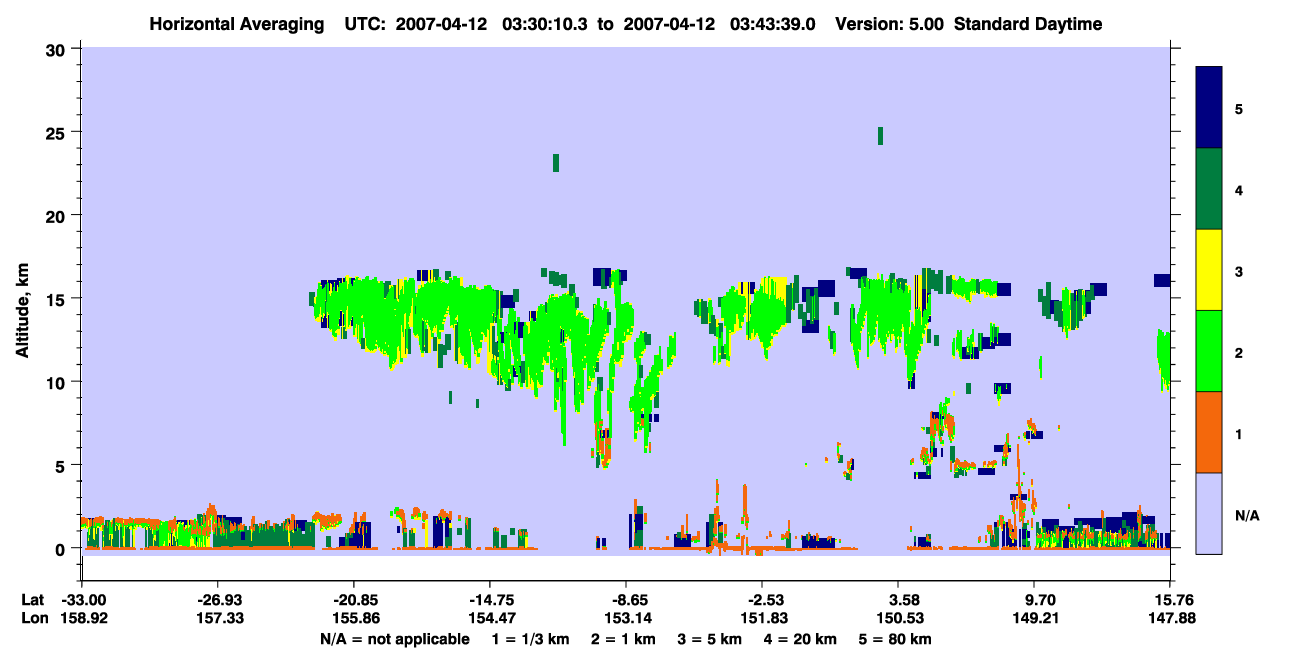Click the 'Altitude, km' axis label
This screenshot has height=667, width=1300.
pos(22,311)
